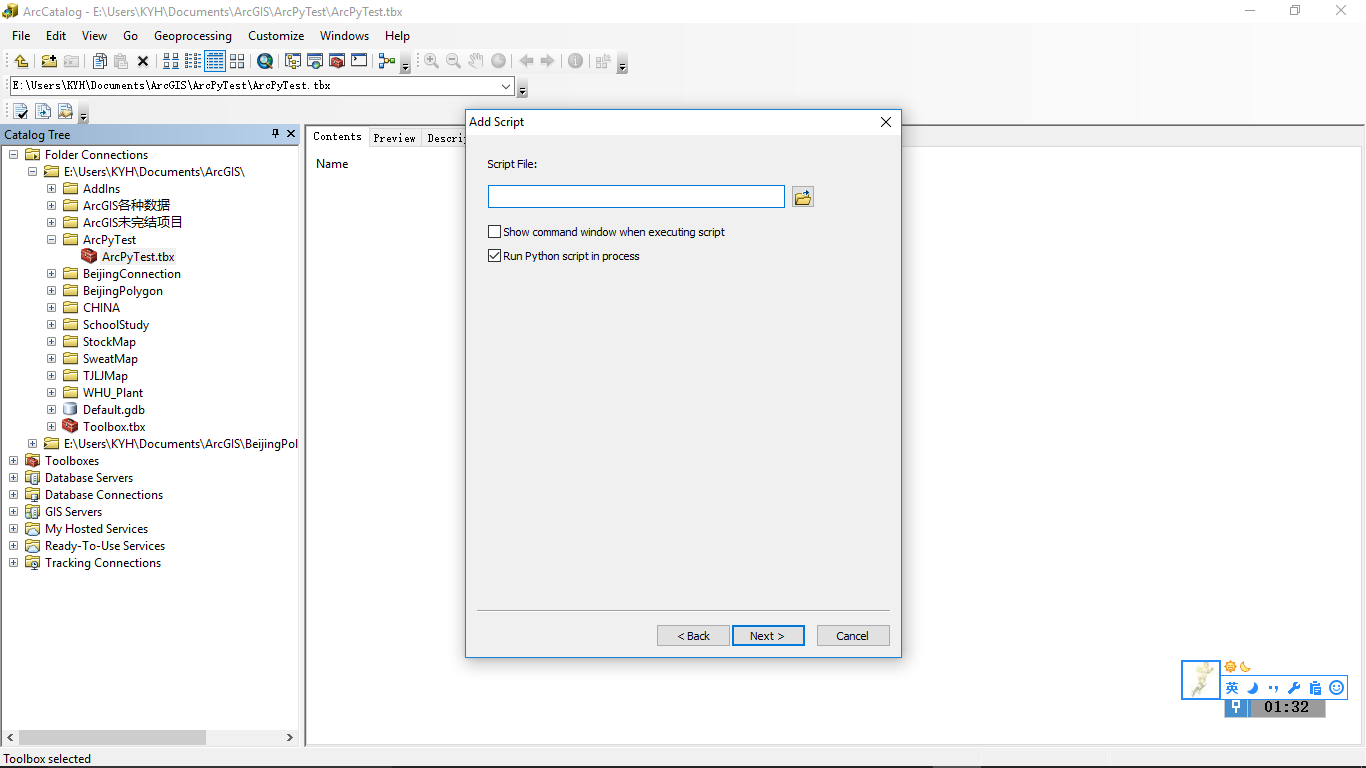This screenshot has height=768, width=1366.
Task: Expand the Database Servers node
Action: [x=14, y=478]
